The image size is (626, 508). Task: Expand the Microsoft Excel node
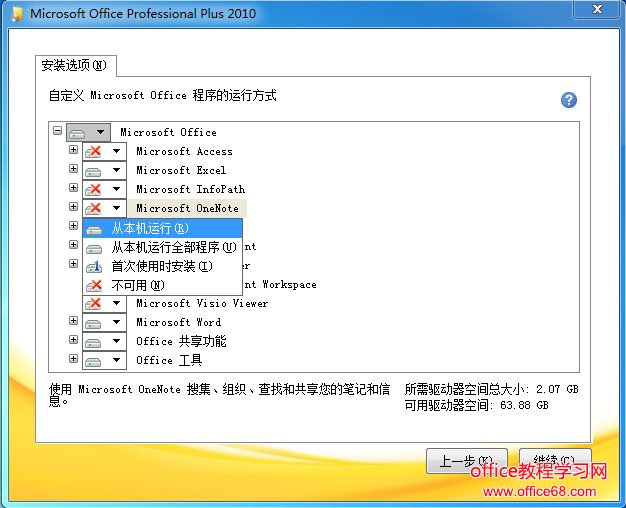coord(73,169)
